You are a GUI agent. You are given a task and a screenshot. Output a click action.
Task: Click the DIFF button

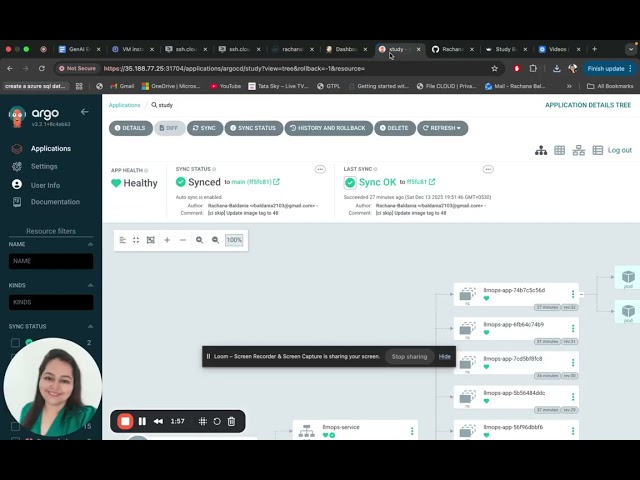pos(169,128)
